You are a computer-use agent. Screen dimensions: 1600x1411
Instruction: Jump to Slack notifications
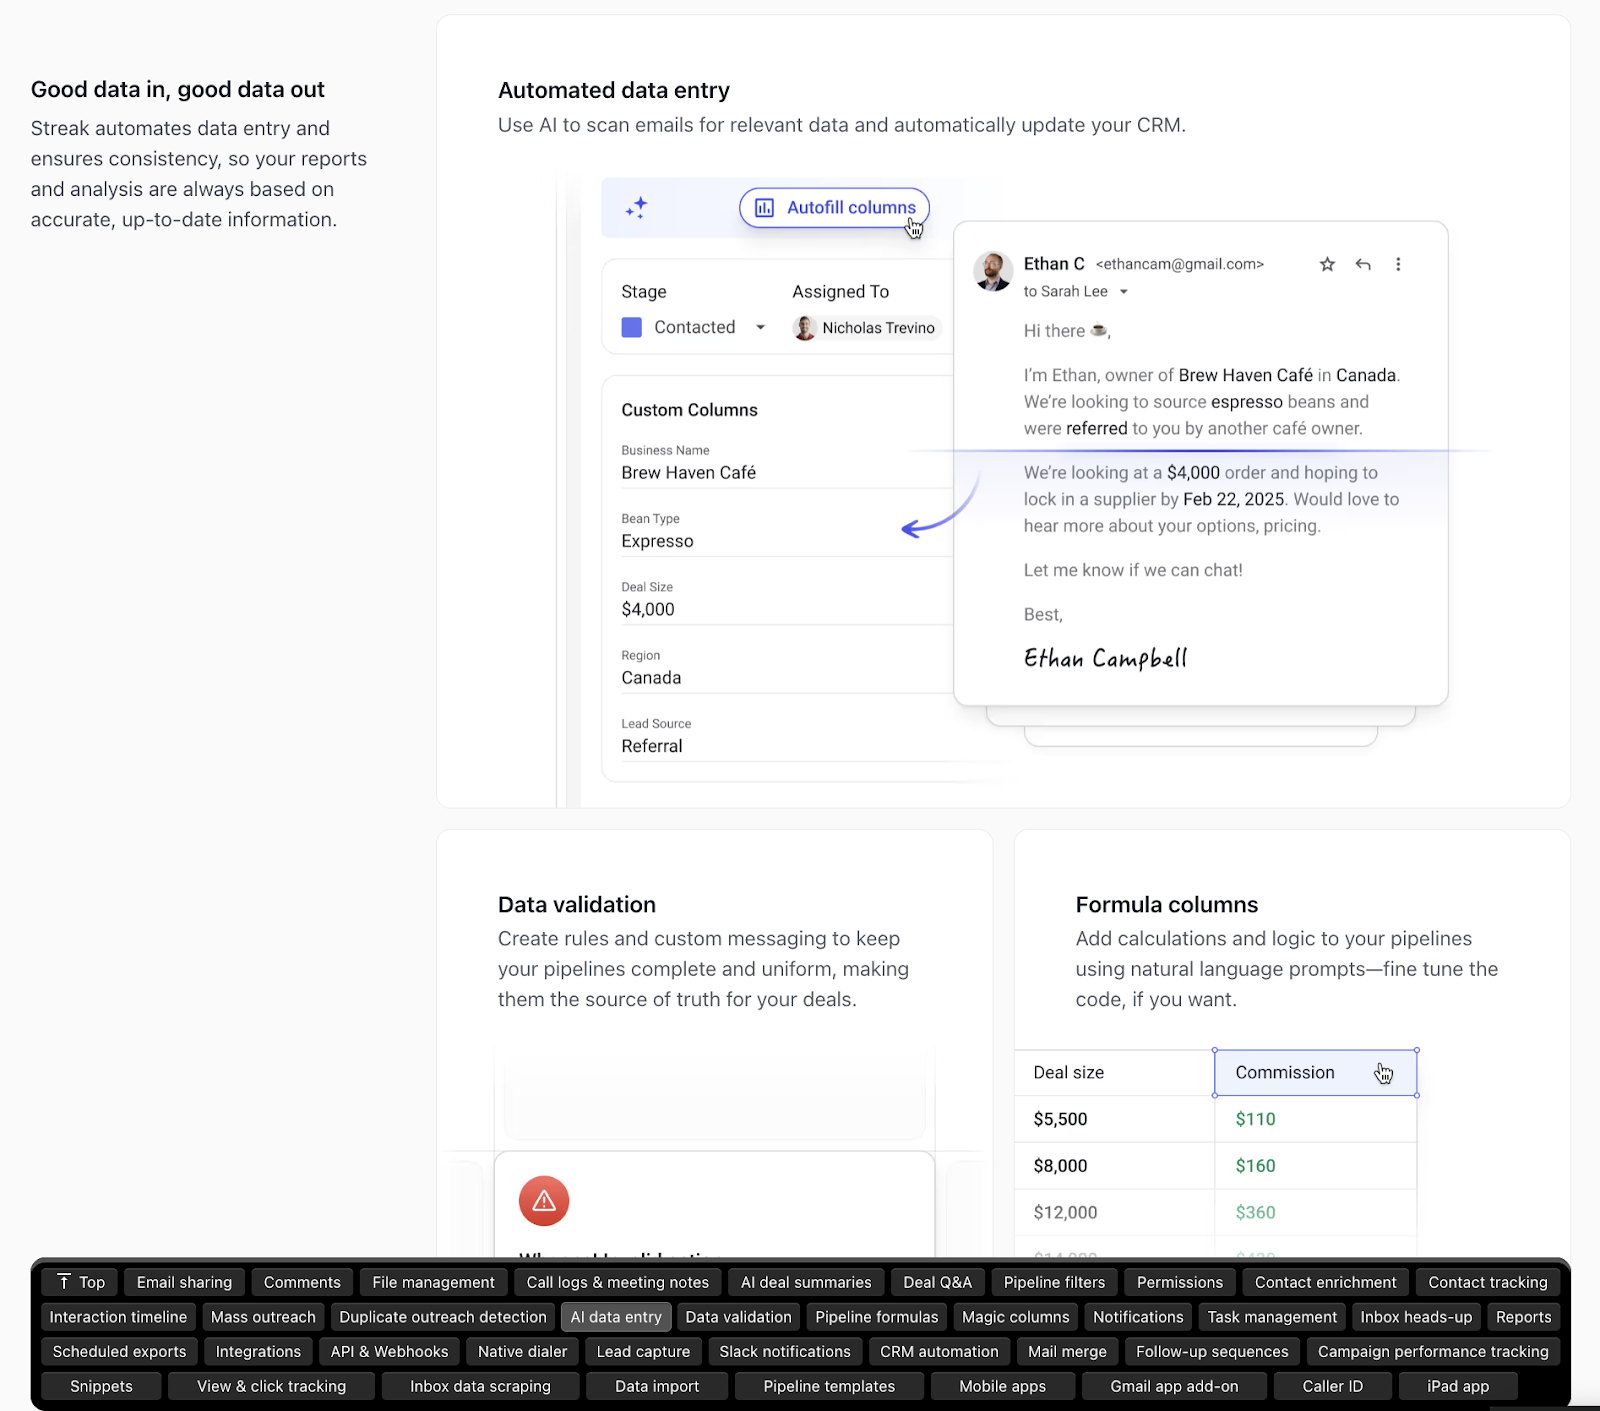785,1351
